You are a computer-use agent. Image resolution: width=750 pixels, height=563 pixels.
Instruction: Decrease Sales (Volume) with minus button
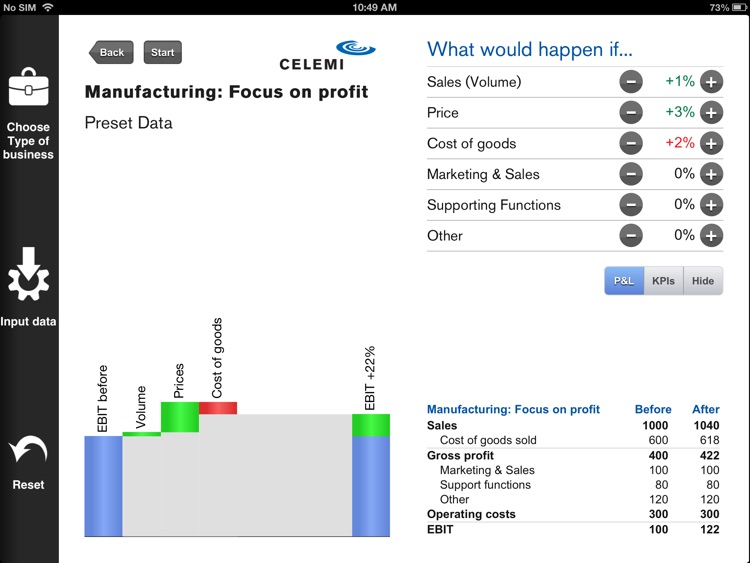[631, 82]
